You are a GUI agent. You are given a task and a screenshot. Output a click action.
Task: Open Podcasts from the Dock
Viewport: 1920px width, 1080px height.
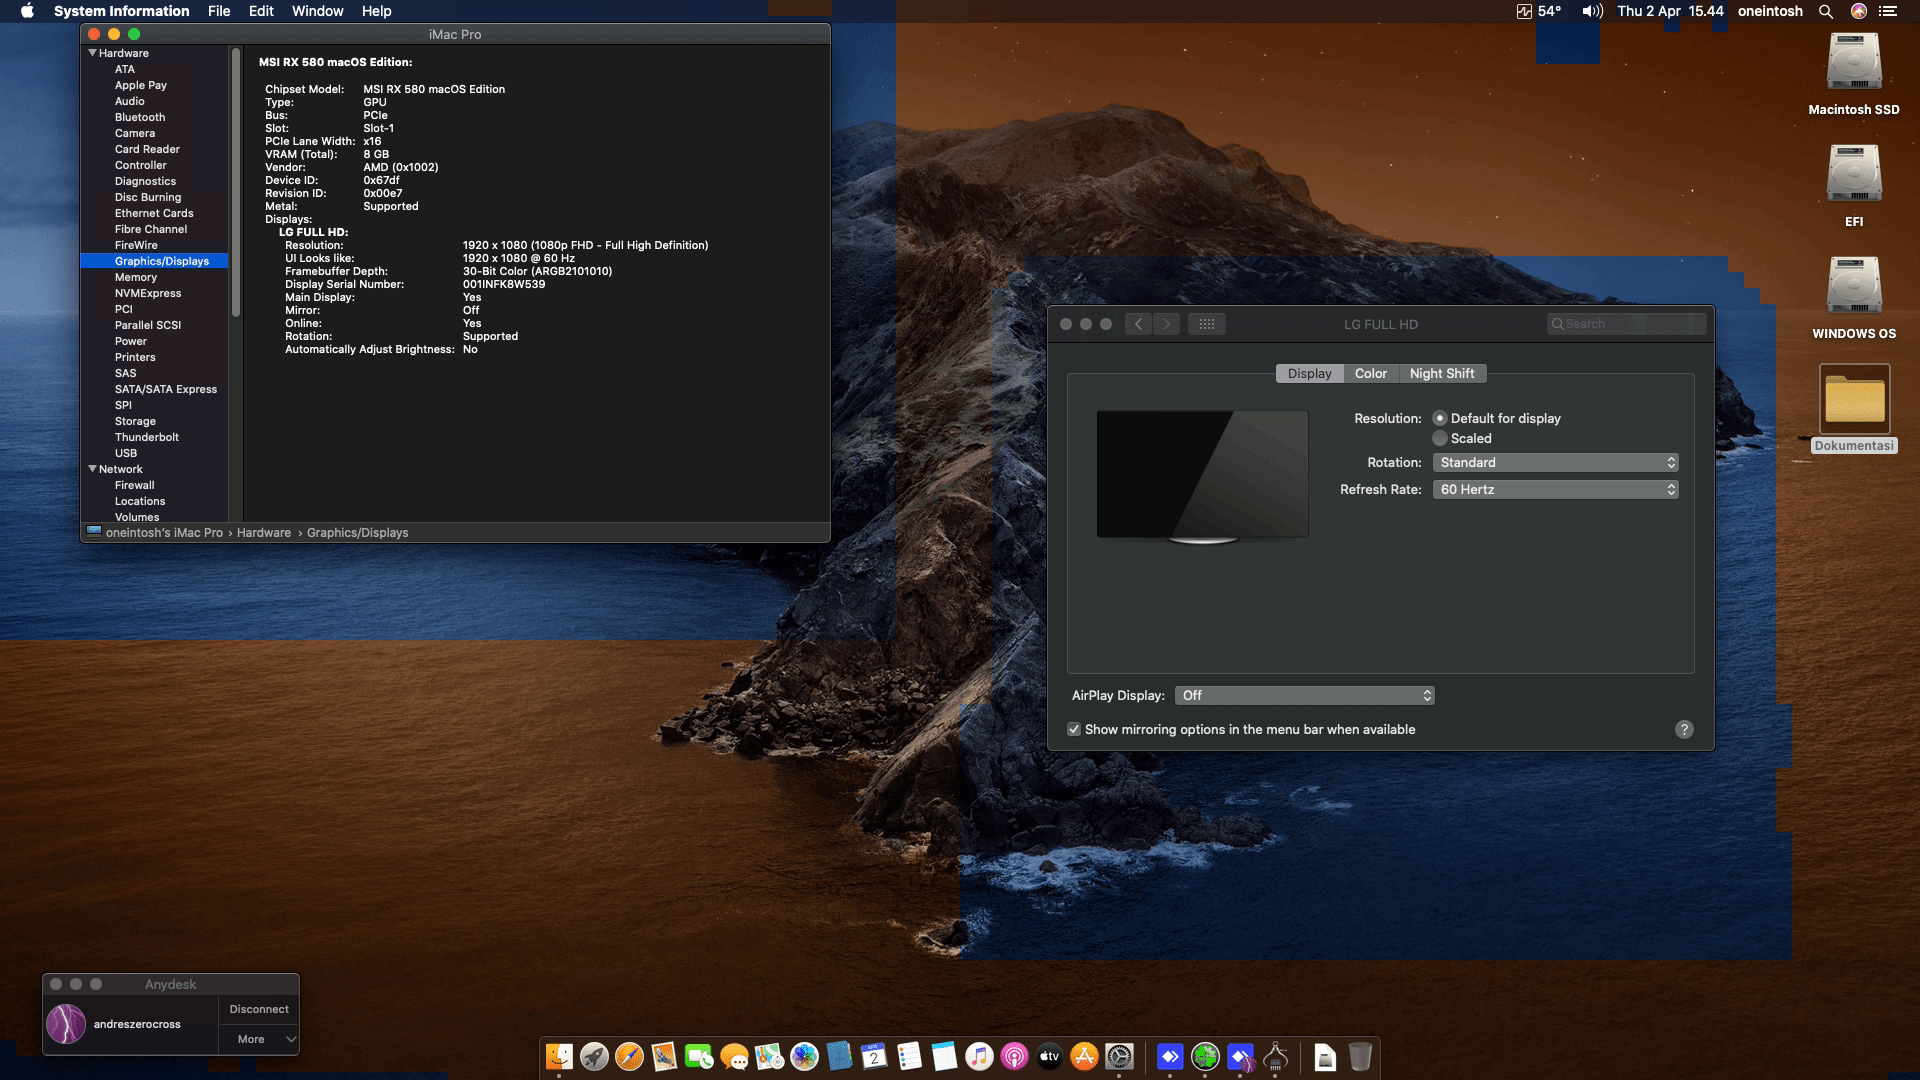coord(1014,1056)
